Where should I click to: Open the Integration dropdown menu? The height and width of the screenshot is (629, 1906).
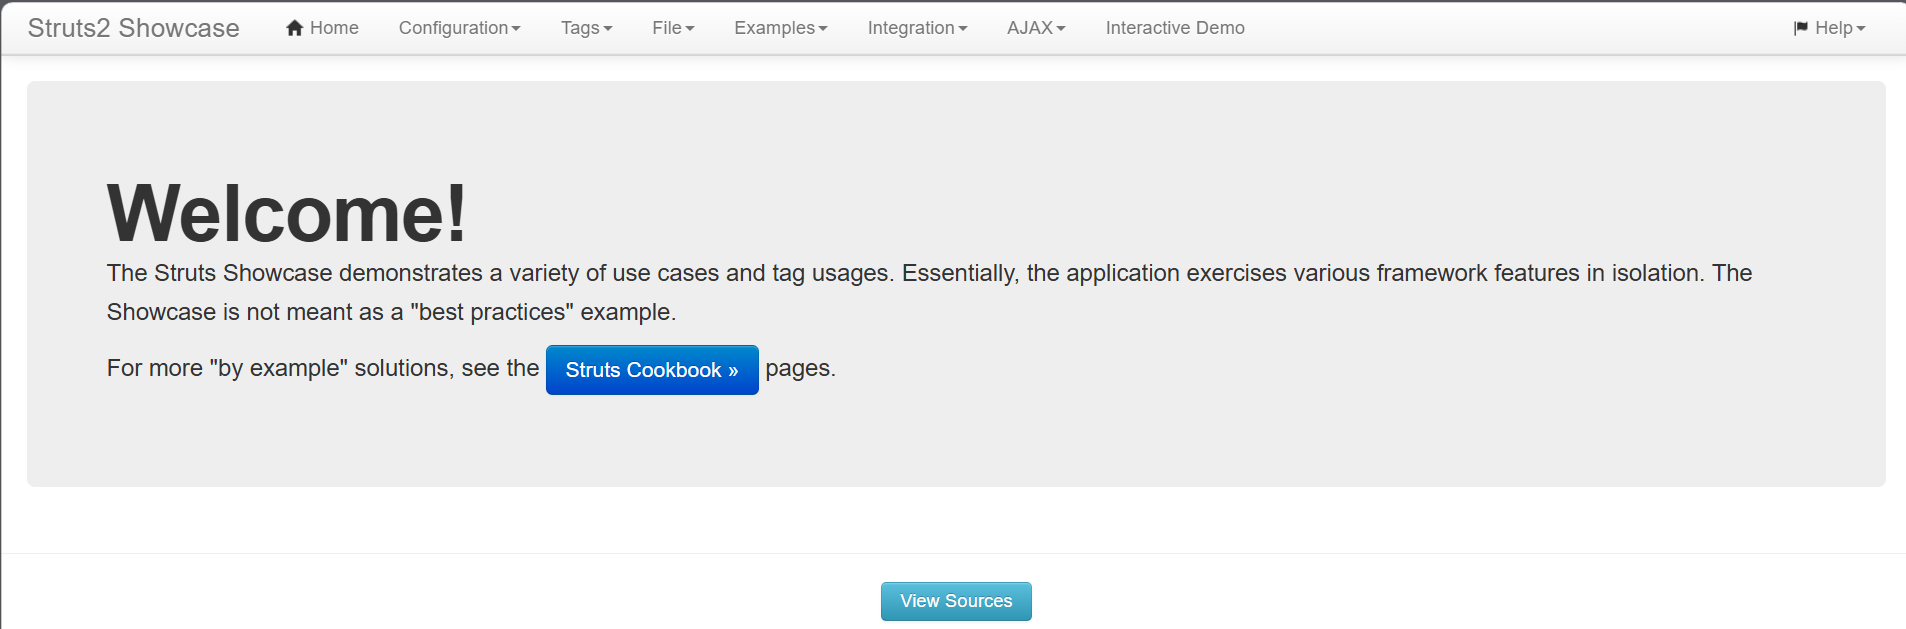pos(917,28)
